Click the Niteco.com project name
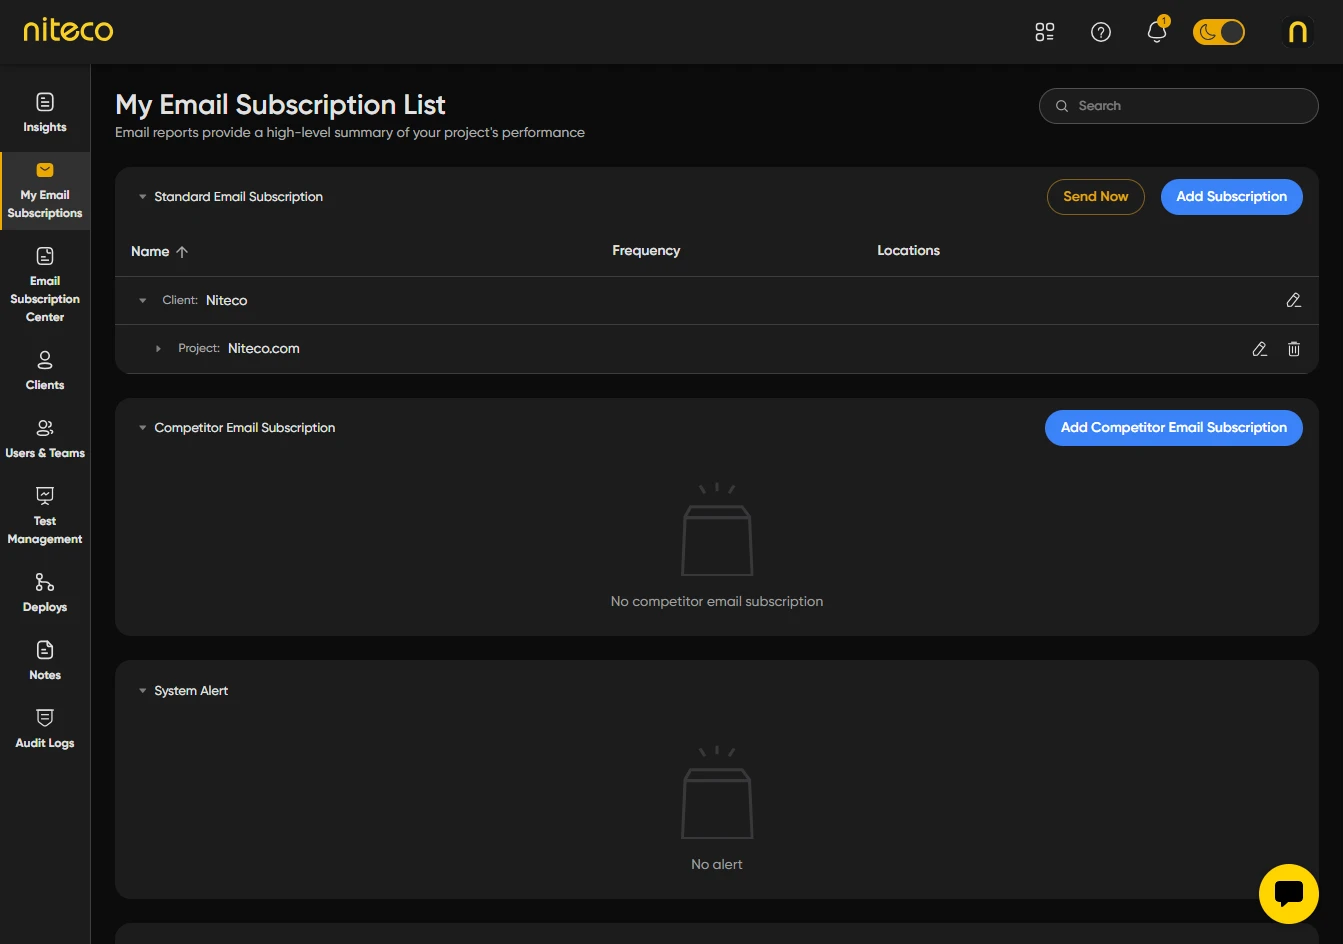 pyautogui.click(x=264, y=349)
